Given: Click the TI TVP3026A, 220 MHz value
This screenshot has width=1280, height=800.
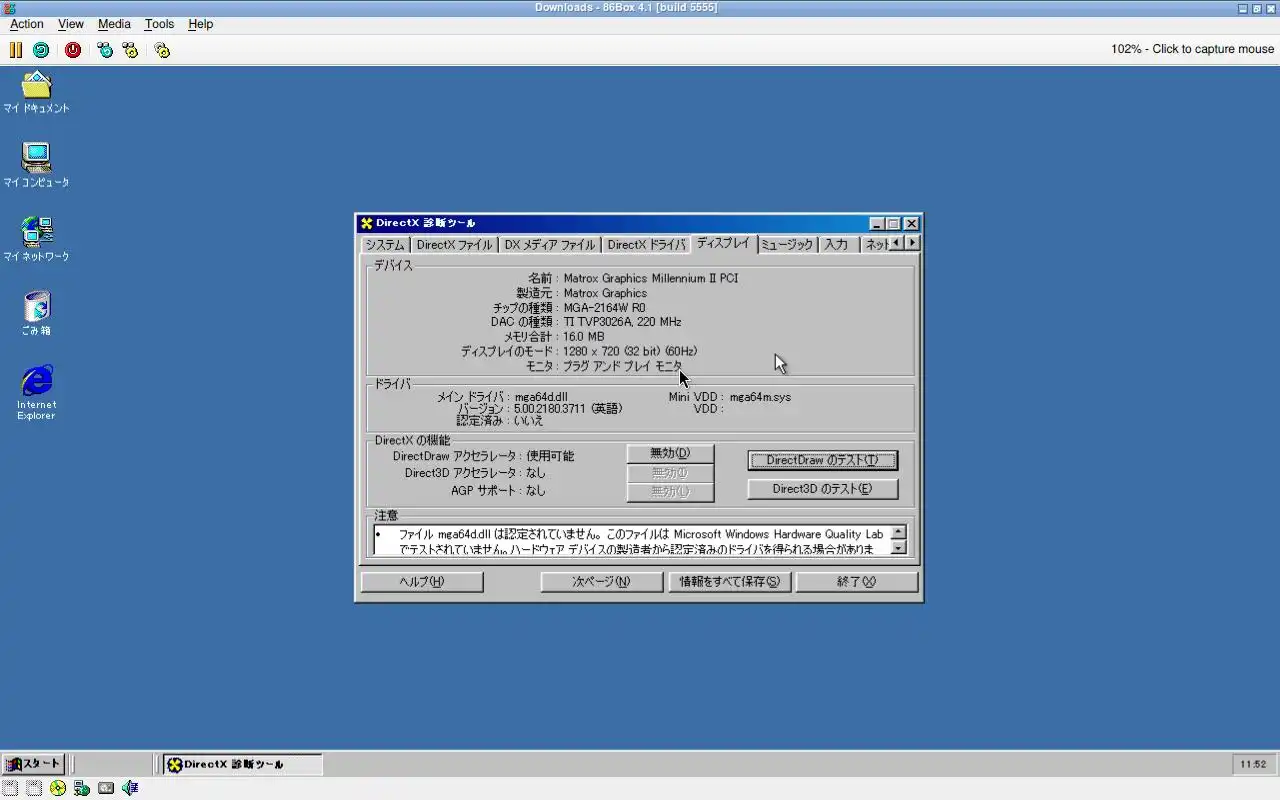Looking at the screenshot, I should click(622, 322).
